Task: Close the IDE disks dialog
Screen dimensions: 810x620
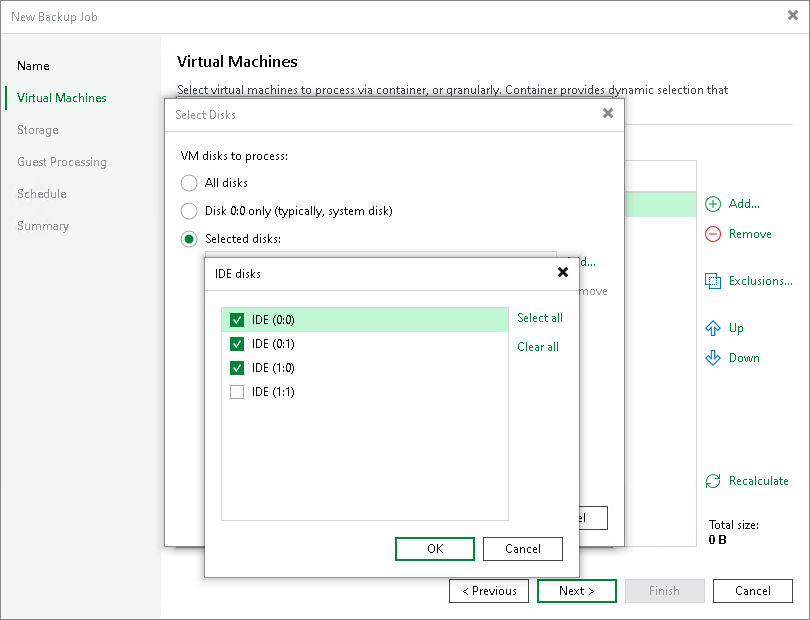Action: pos(563,272)
